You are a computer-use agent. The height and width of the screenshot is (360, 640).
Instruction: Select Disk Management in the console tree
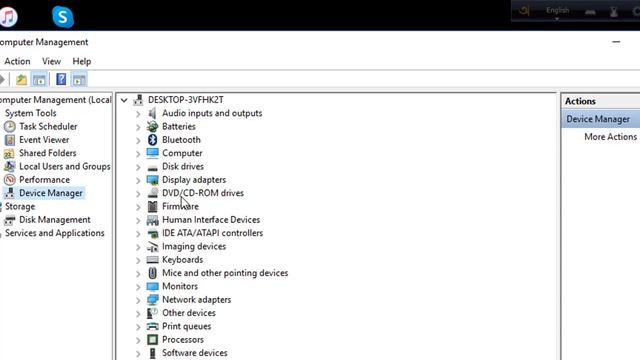[55, 220]
